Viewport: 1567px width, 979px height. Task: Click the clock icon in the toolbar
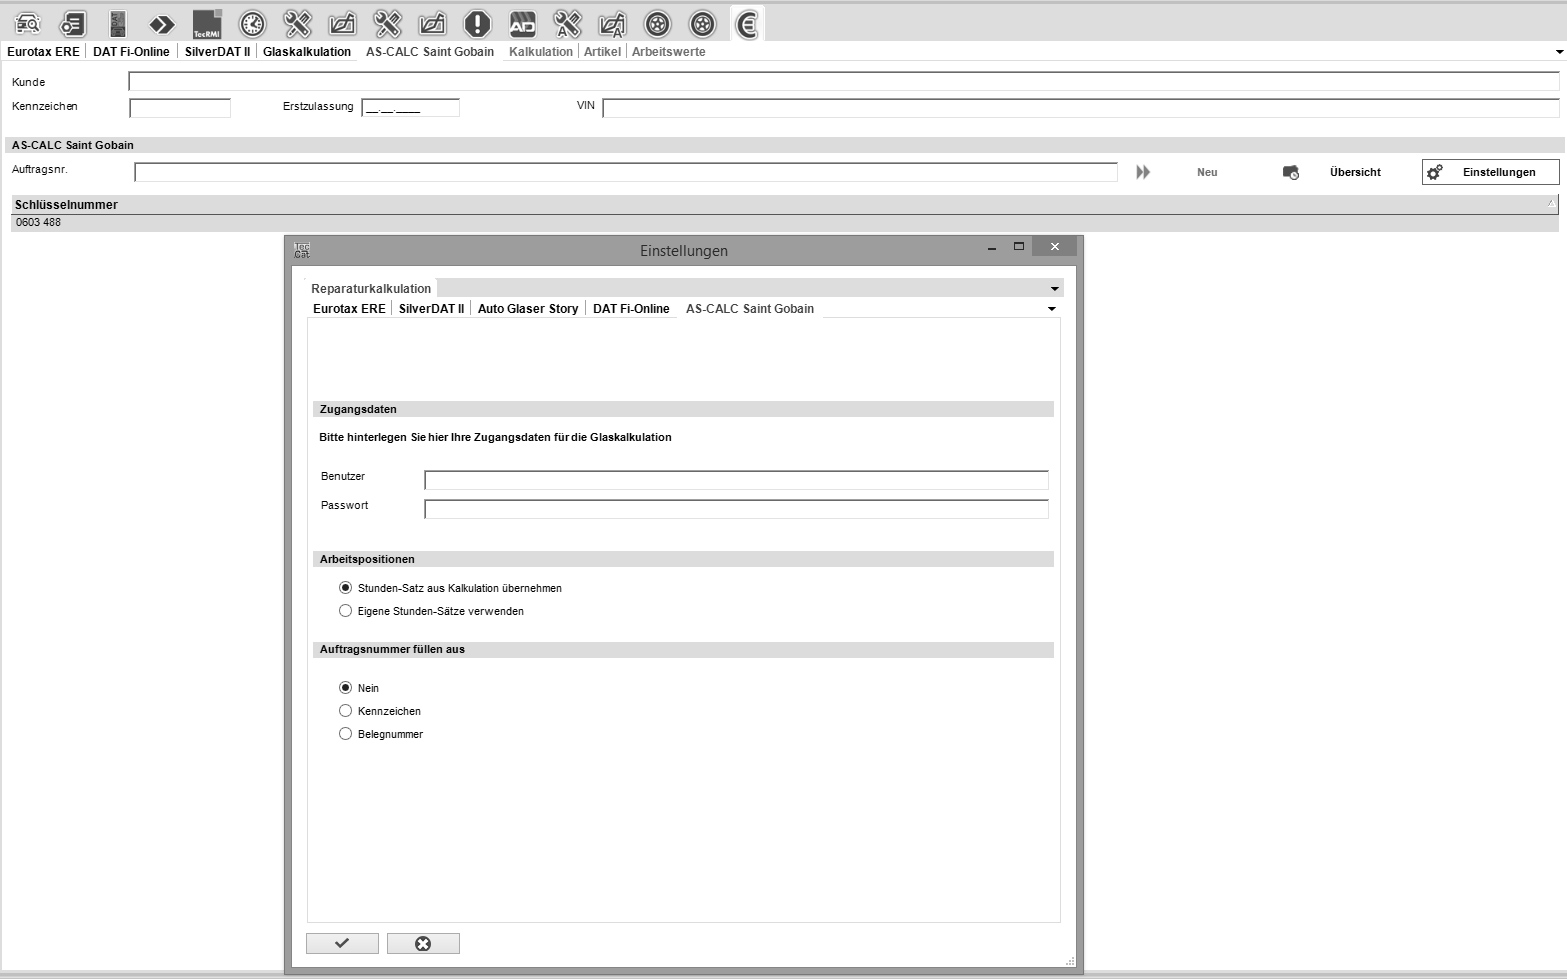point(252,23)
